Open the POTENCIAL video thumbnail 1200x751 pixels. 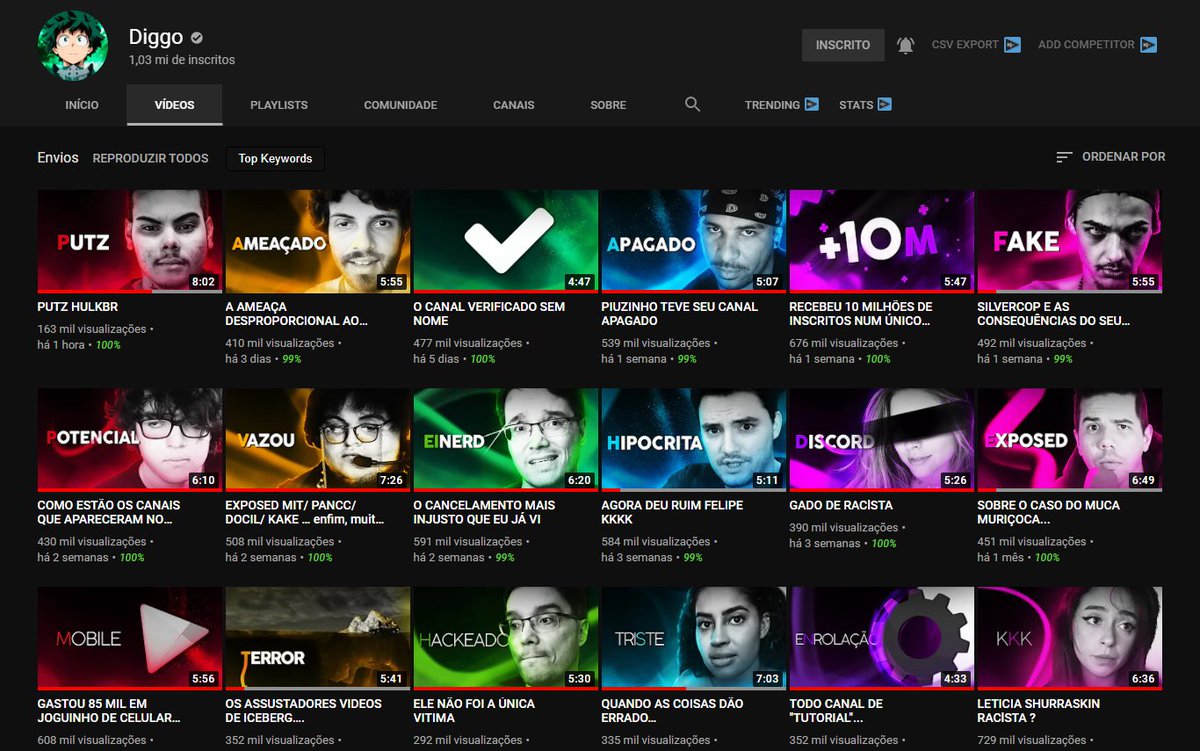130,440
